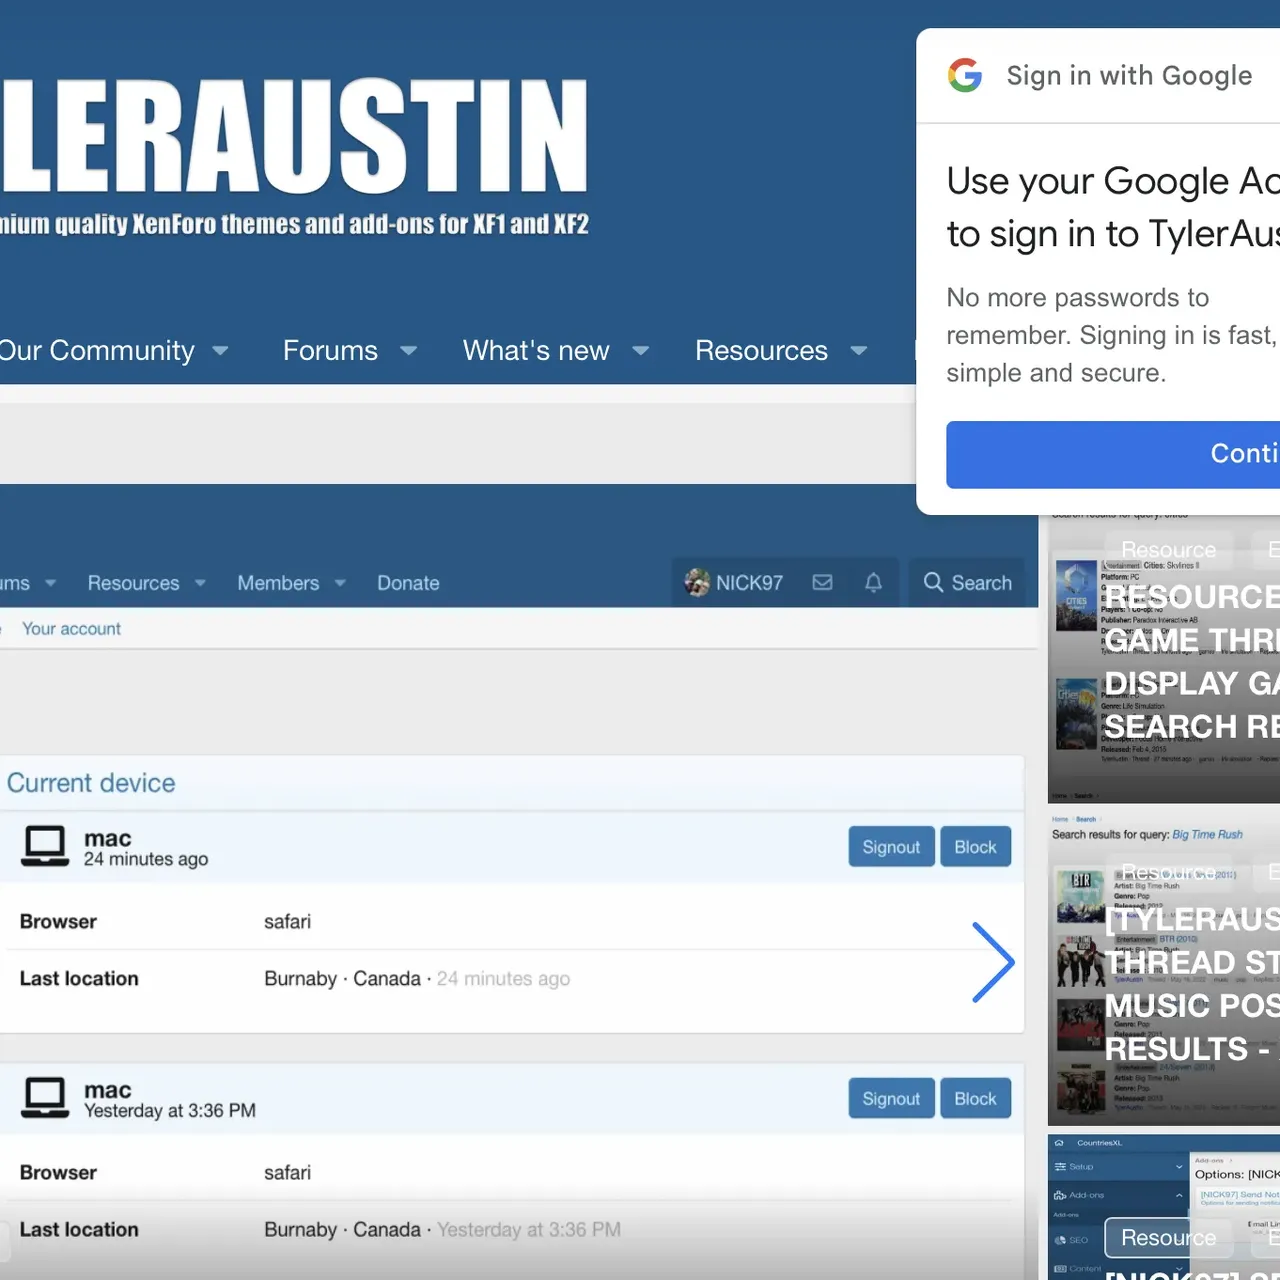Open the Forums dropdown menu
The image size is (1280, 1280).
330,351
